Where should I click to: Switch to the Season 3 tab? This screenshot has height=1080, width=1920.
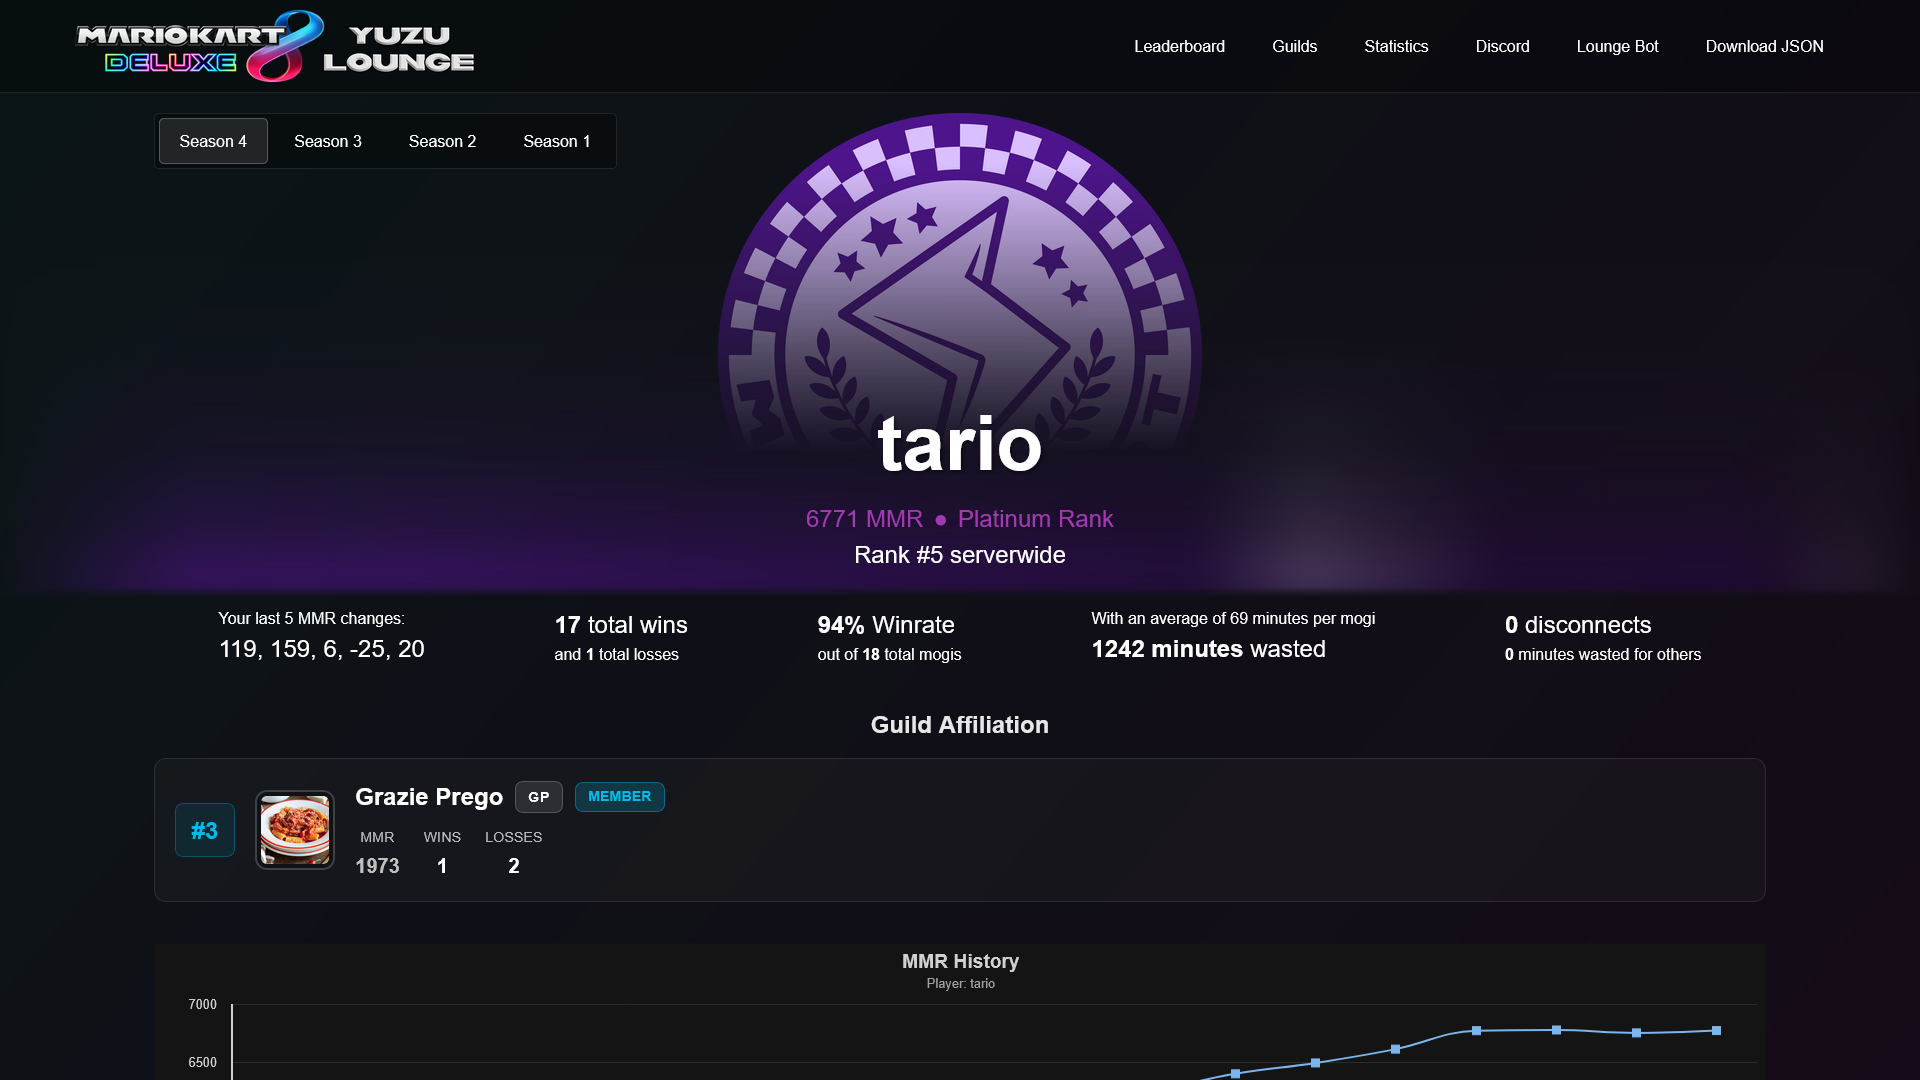tap(328, 141)
